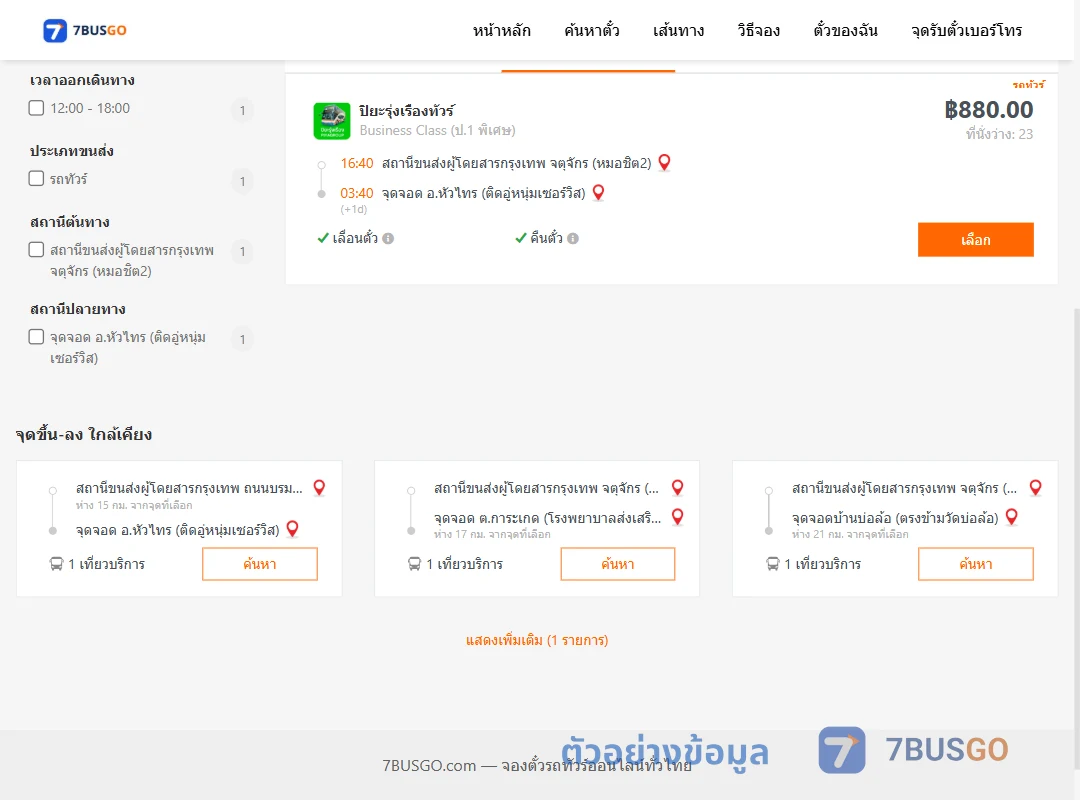Open map pin for จุดจอดบ้านบ่อล้อ
Screen dimensions: 1080x800
[x=1012, y=516]
